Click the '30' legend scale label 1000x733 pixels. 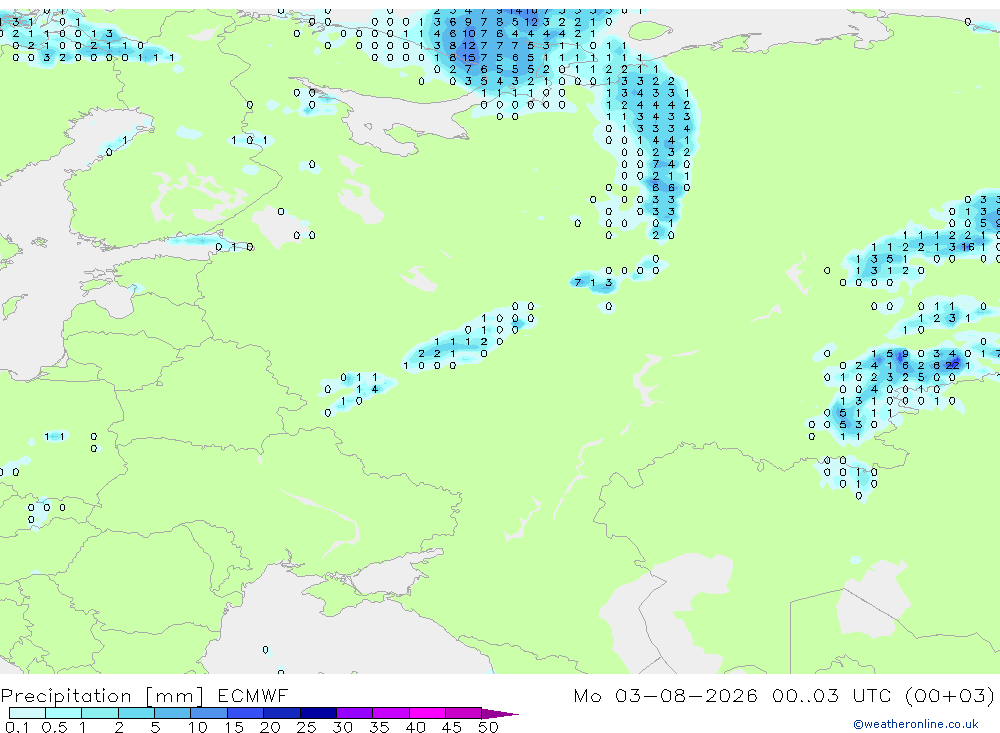[342, 727]
